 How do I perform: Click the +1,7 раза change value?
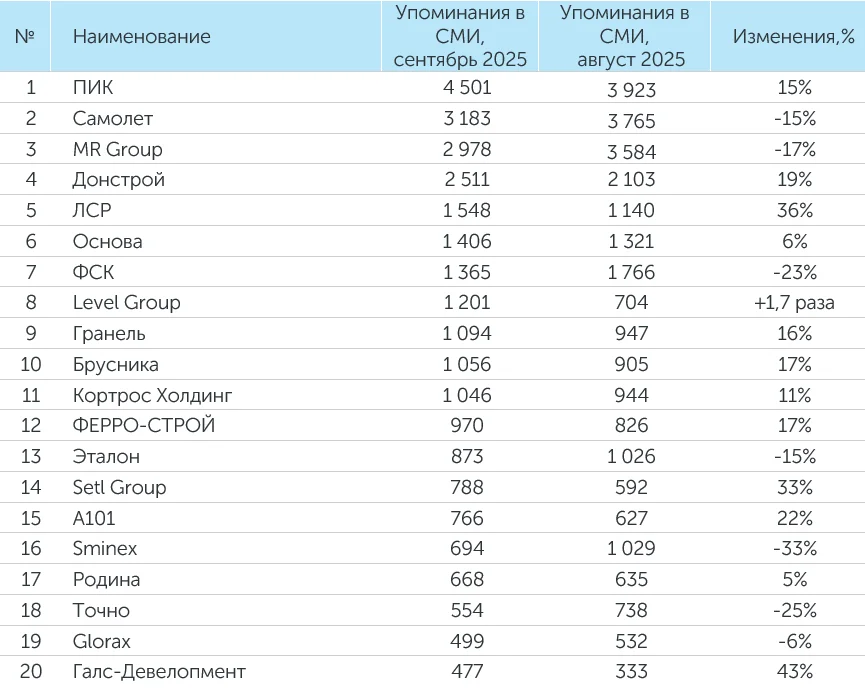(794, 303)
